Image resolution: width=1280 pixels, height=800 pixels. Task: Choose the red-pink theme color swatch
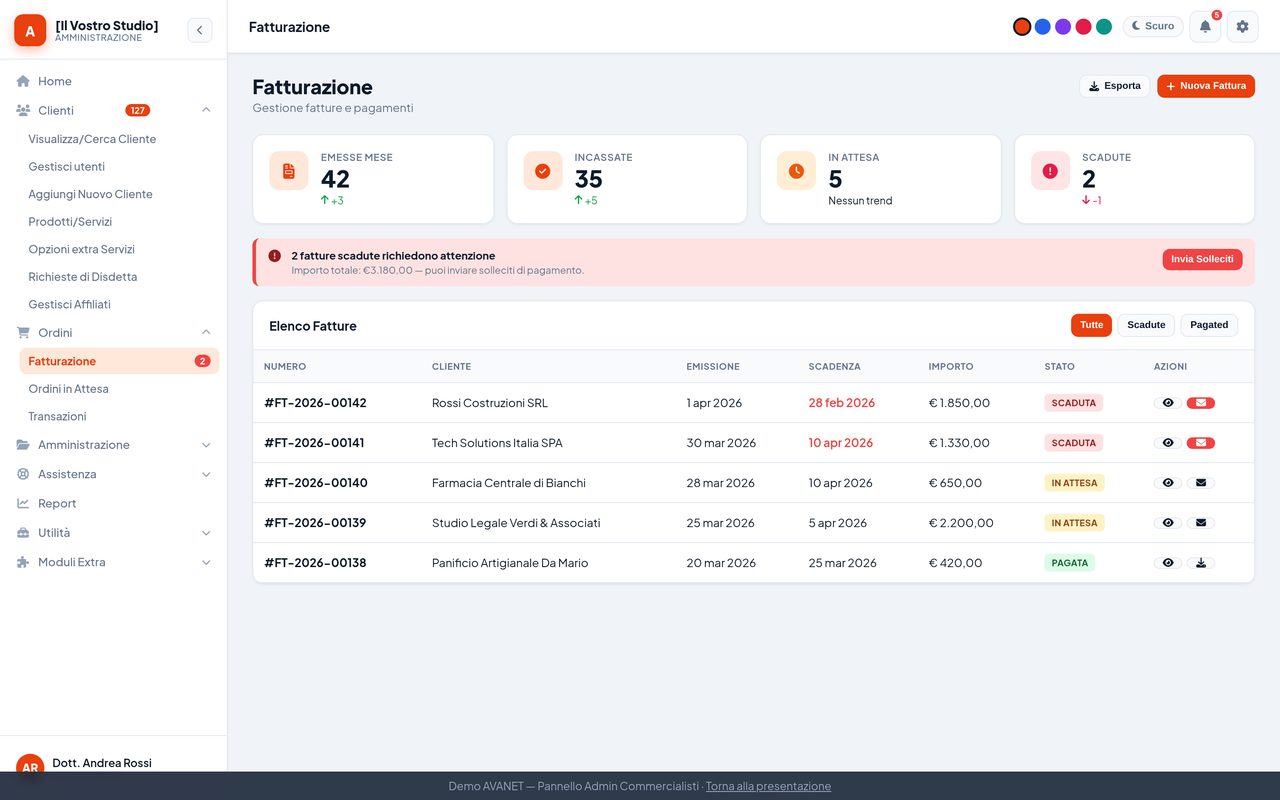click(1083, 27)
